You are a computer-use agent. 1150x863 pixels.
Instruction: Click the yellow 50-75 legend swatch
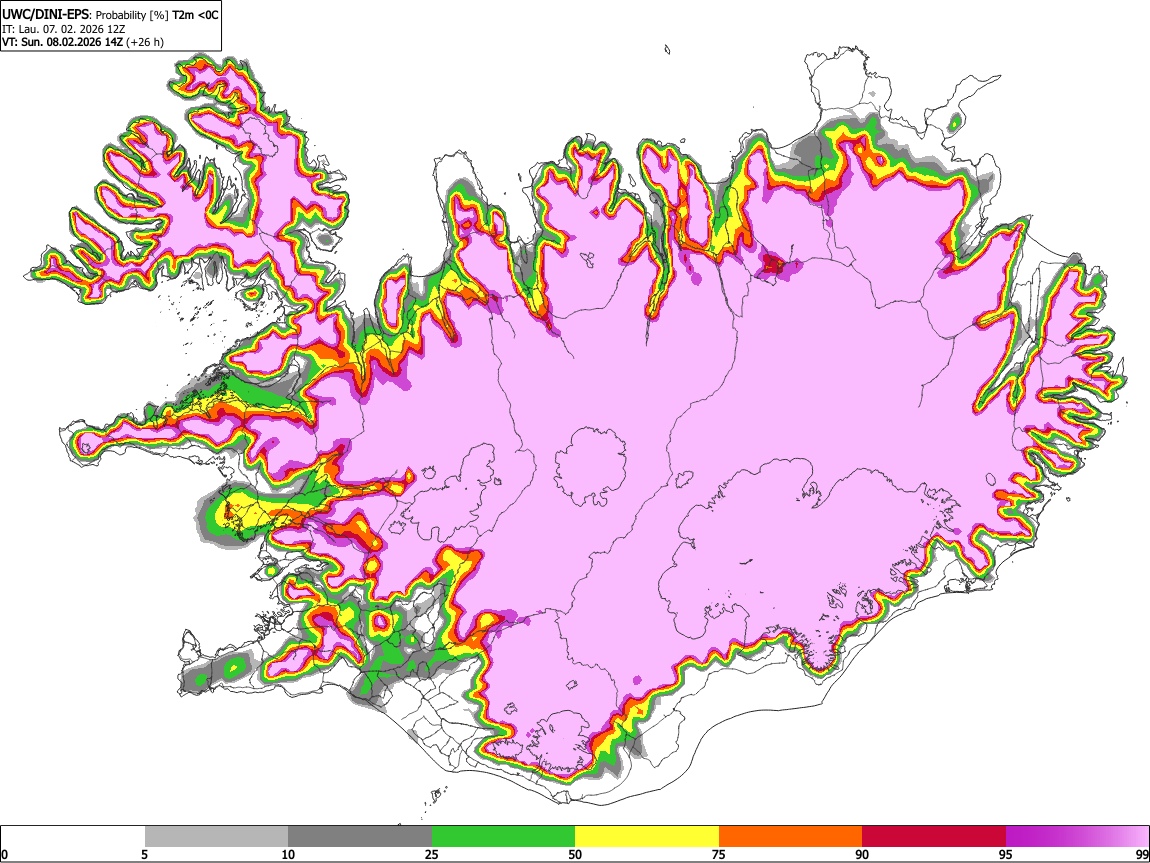tap(647, 836)
